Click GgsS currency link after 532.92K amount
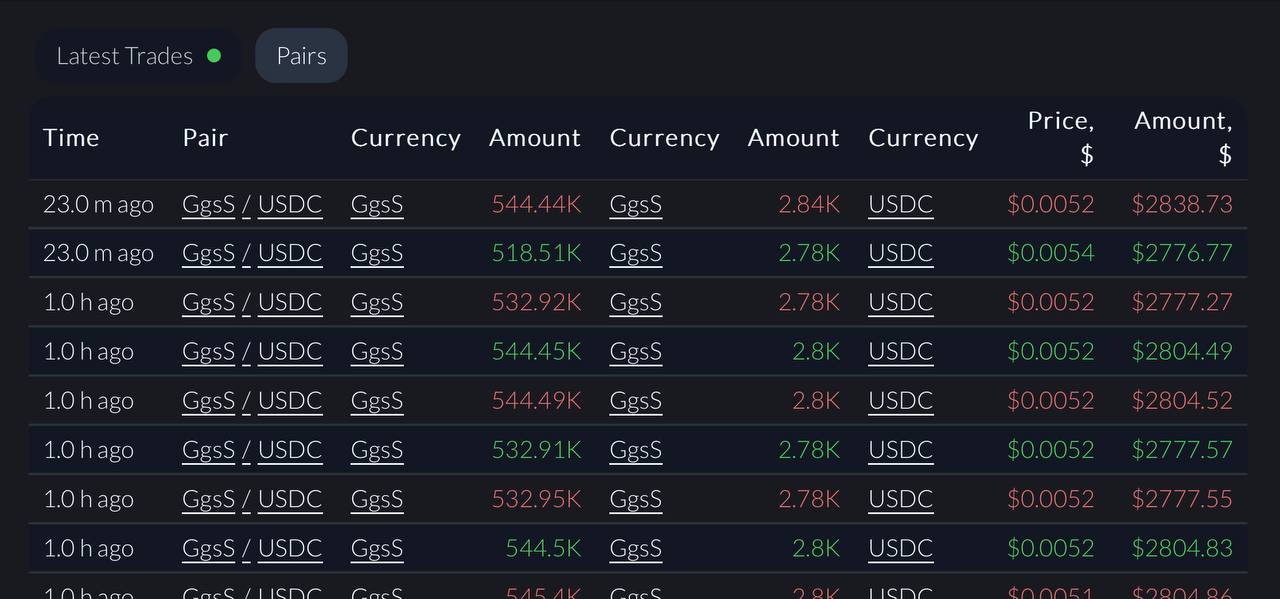The image size is (1280, 599). pyautogui.click(x=636, y=303)
